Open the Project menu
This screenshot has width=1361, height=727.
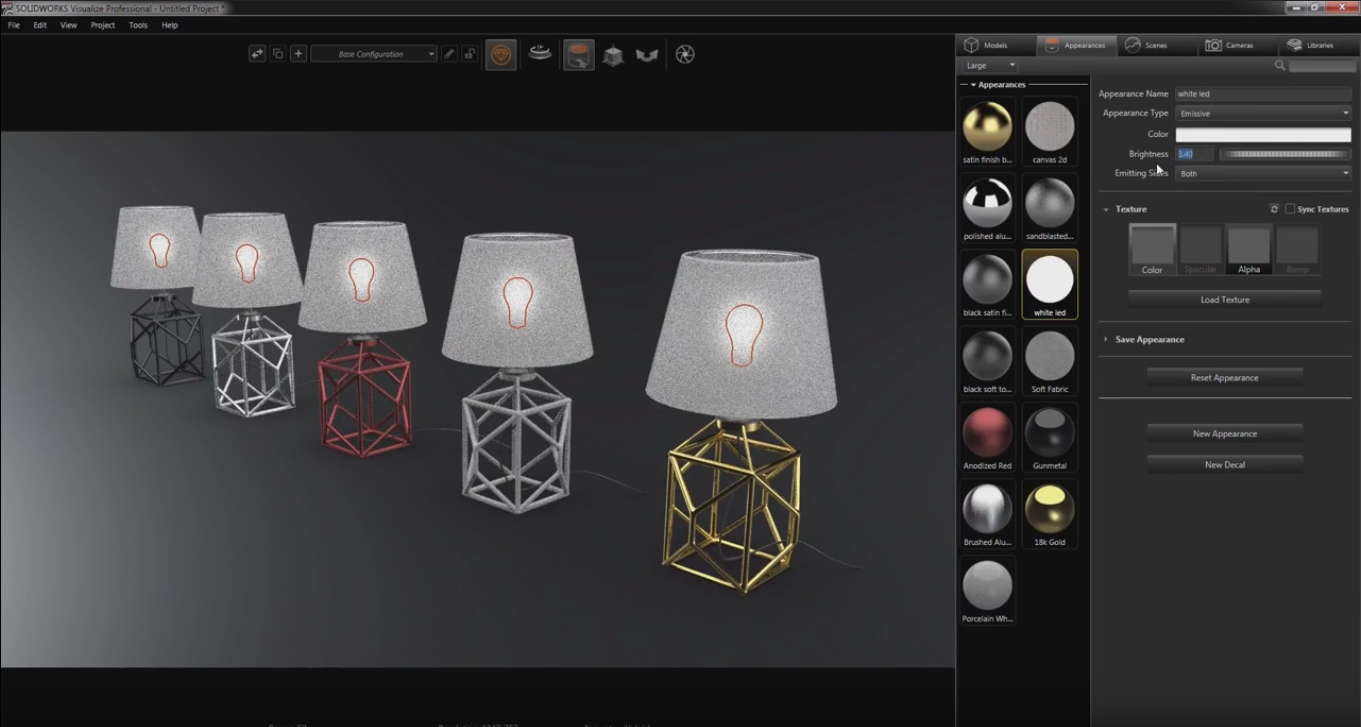tap(102, 25)
